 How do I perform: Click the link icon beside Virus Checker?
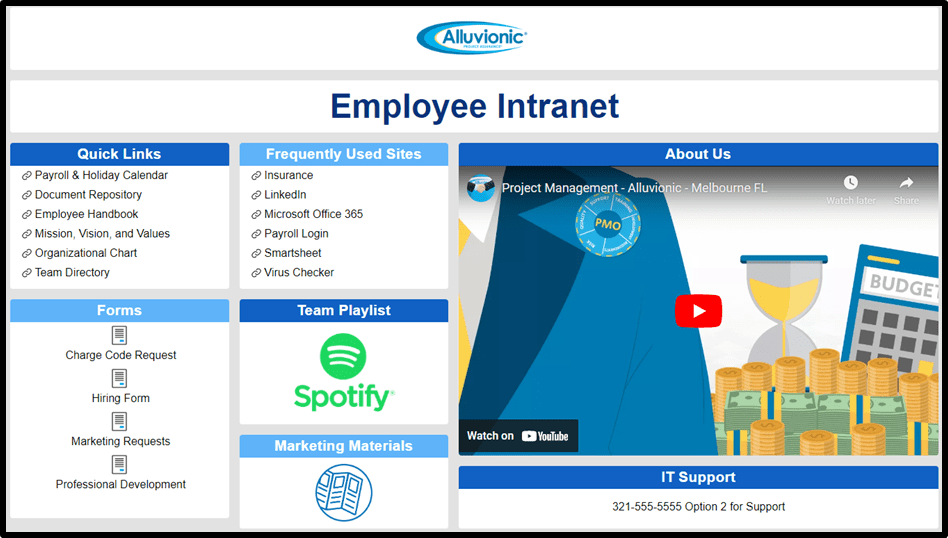click(256, 273)
